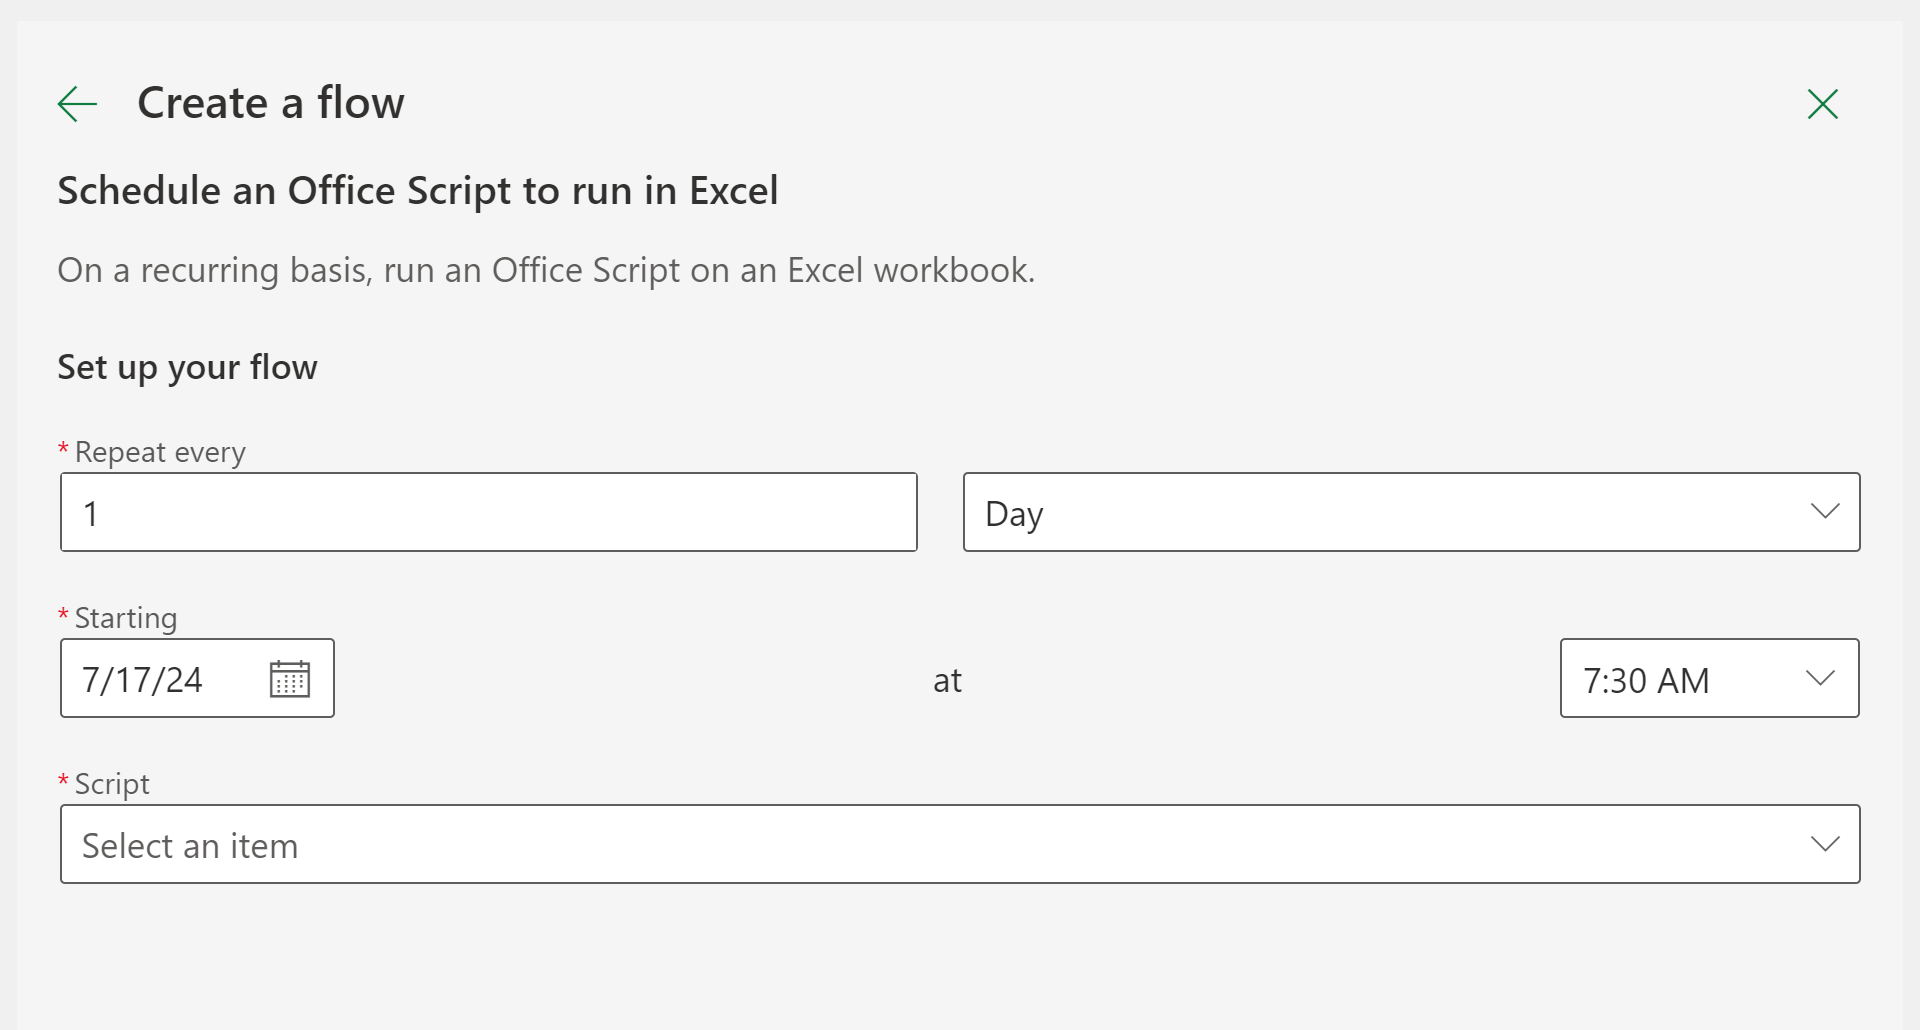Click the chevron beside 7:30 AM
Image resolution: width=1920 pixels, height=1030 pixels.
tap(1820, 678)
